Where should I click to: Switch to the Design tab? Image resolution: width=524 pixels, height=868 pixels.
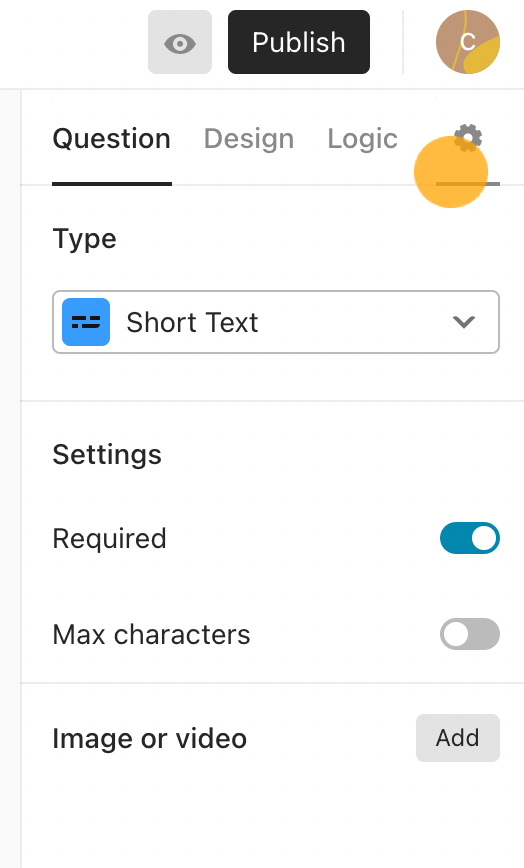coord(249,138)
